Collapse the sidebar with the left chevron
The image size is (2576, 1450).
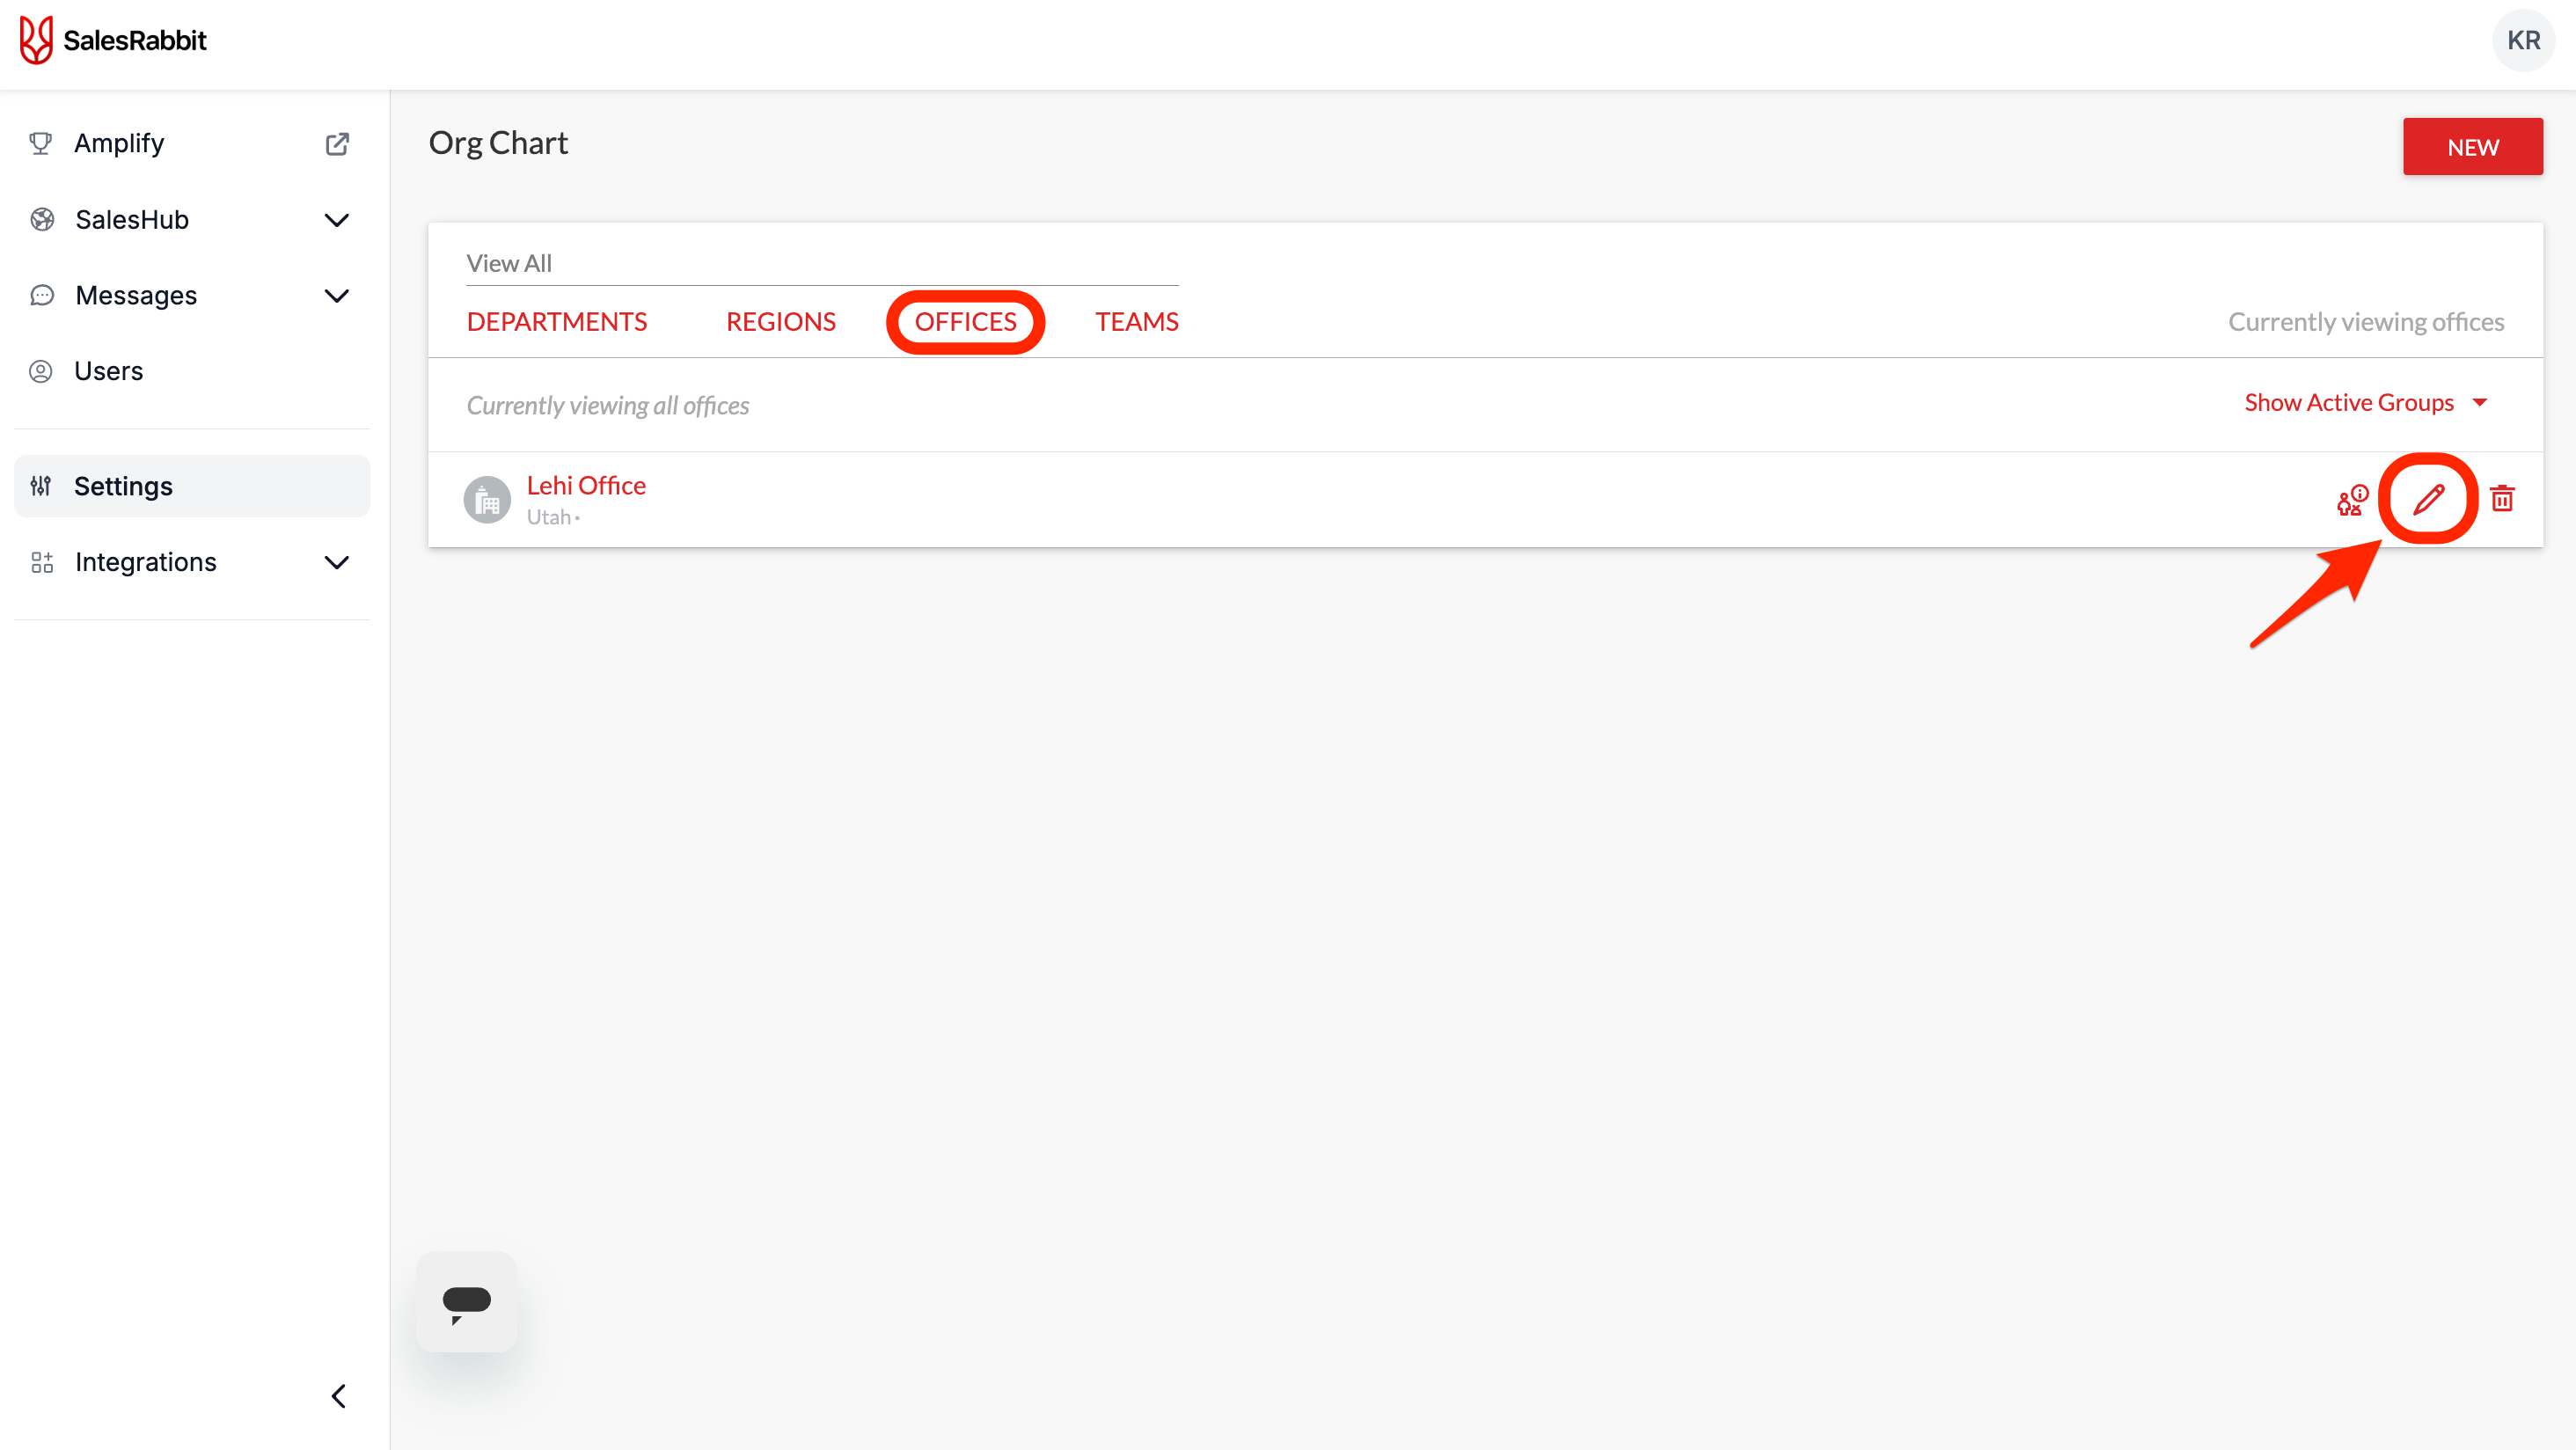pyautogui.click(x=338, y=1396)
